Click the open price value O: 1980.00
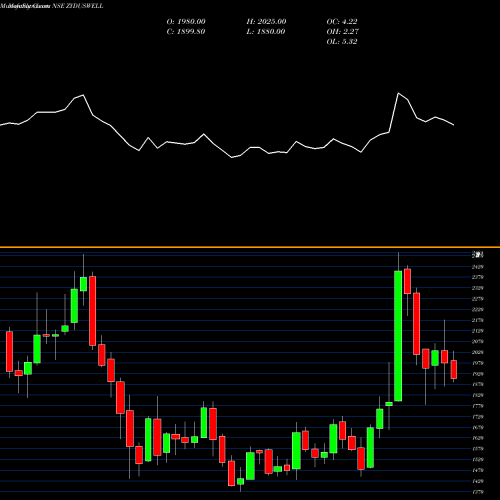This screenshot has width=500, height=500. [186, 22]
